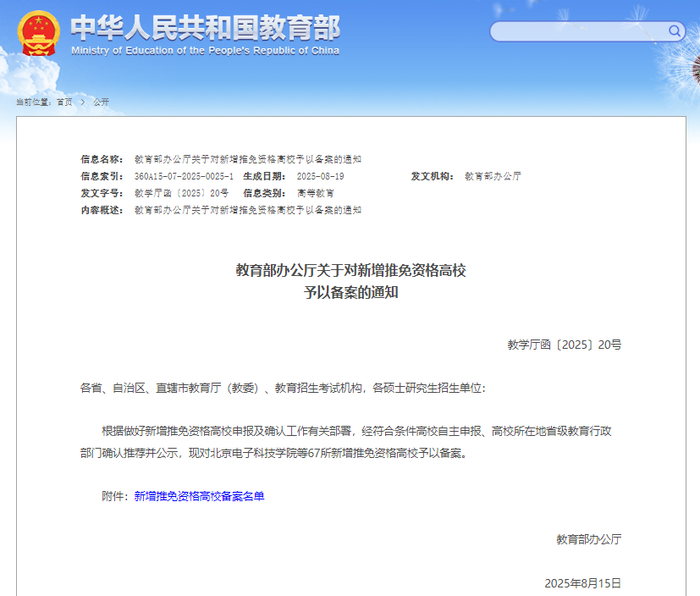Click the 内容概述 summary text

click(x=248, y=210)
